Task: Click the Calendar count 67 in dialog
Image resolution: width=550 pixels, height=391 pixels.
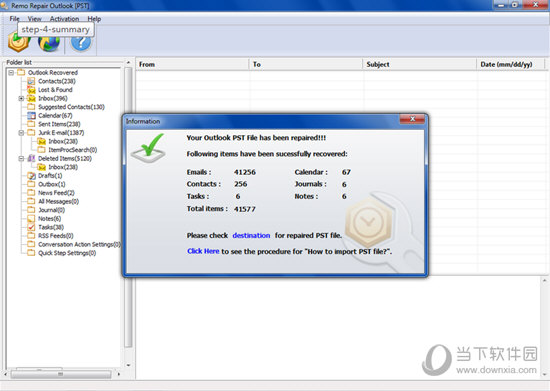Action: pos(346,172)
